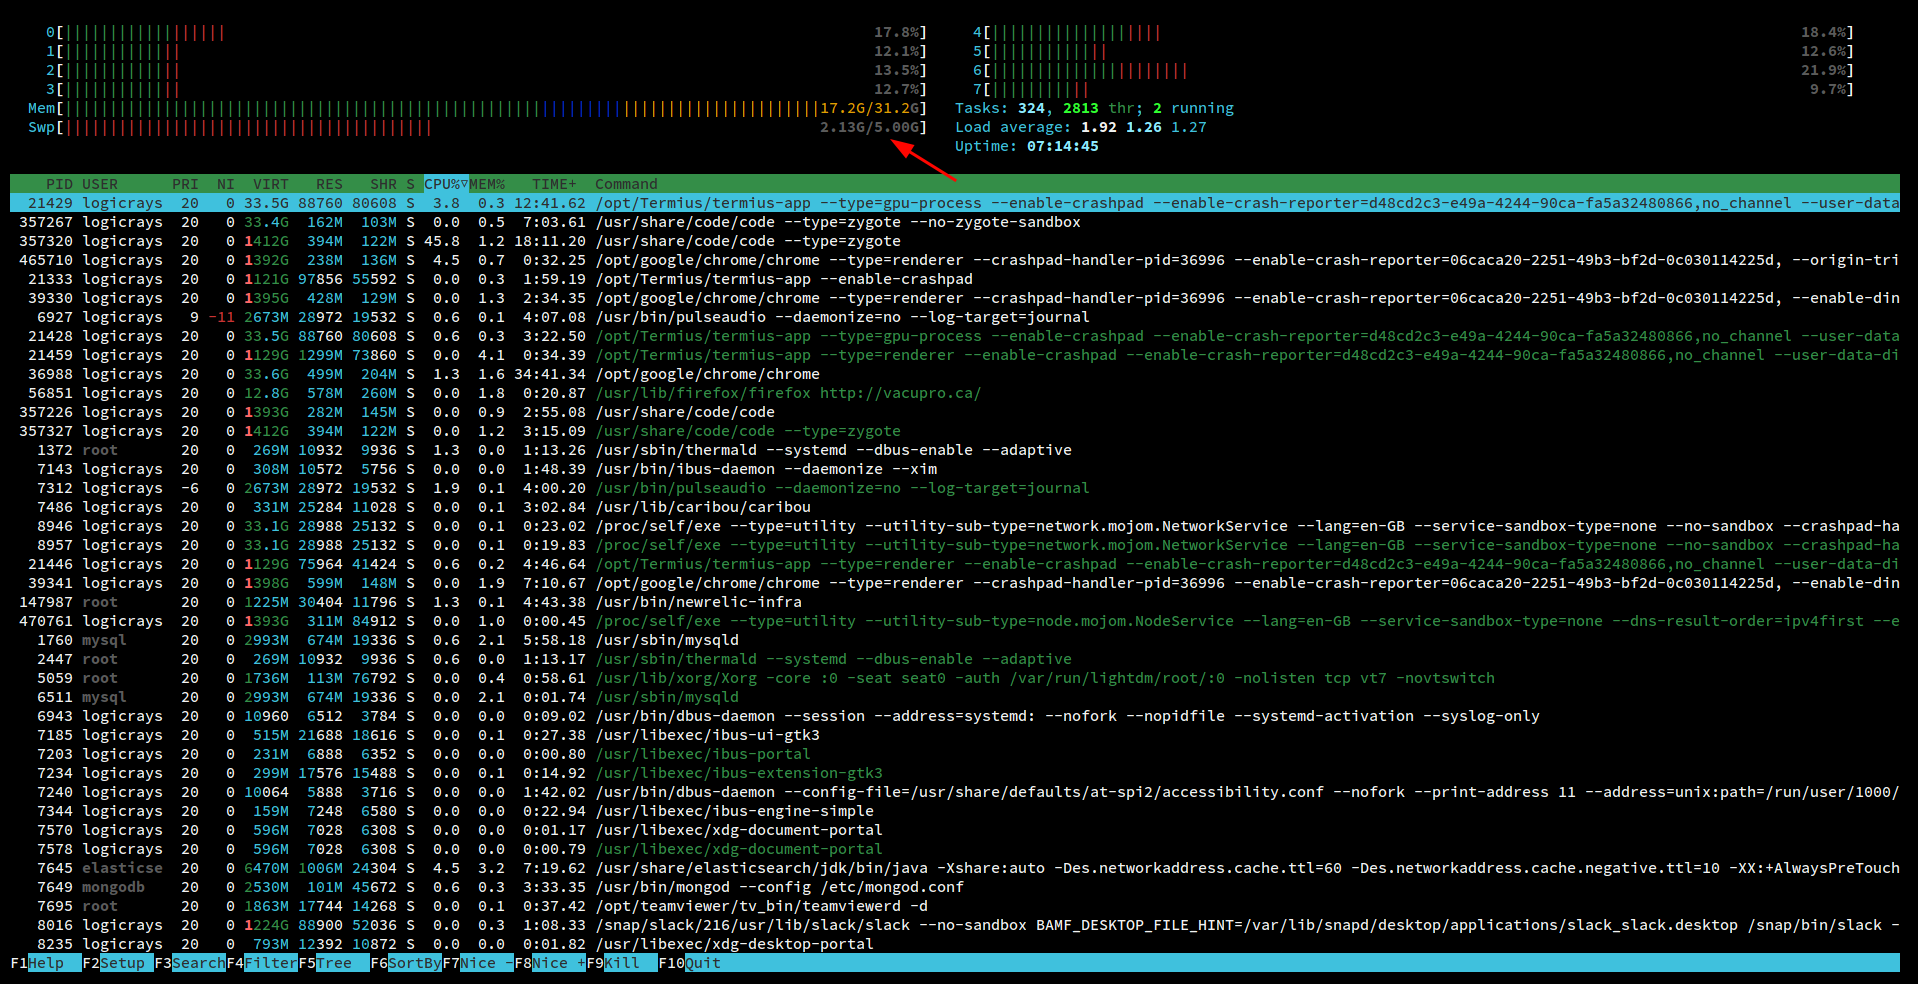The width and height of the screenshot is (1918, 984).
Task: Sort by the VIRT column header
Action: (x=271, y=184)
